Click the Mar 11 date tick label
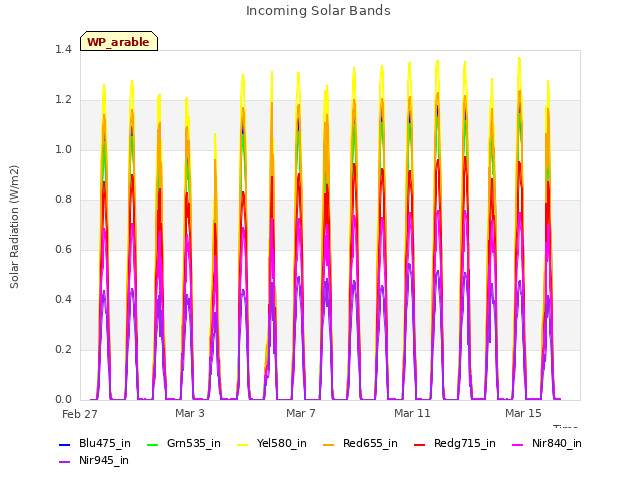This screenshot has height=480, width=640. (412, 413)
